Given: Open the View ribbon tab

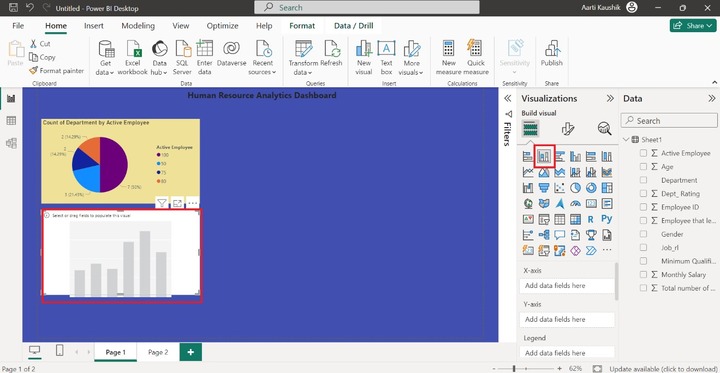Looking at the screenshot, I should coord(180,26).
